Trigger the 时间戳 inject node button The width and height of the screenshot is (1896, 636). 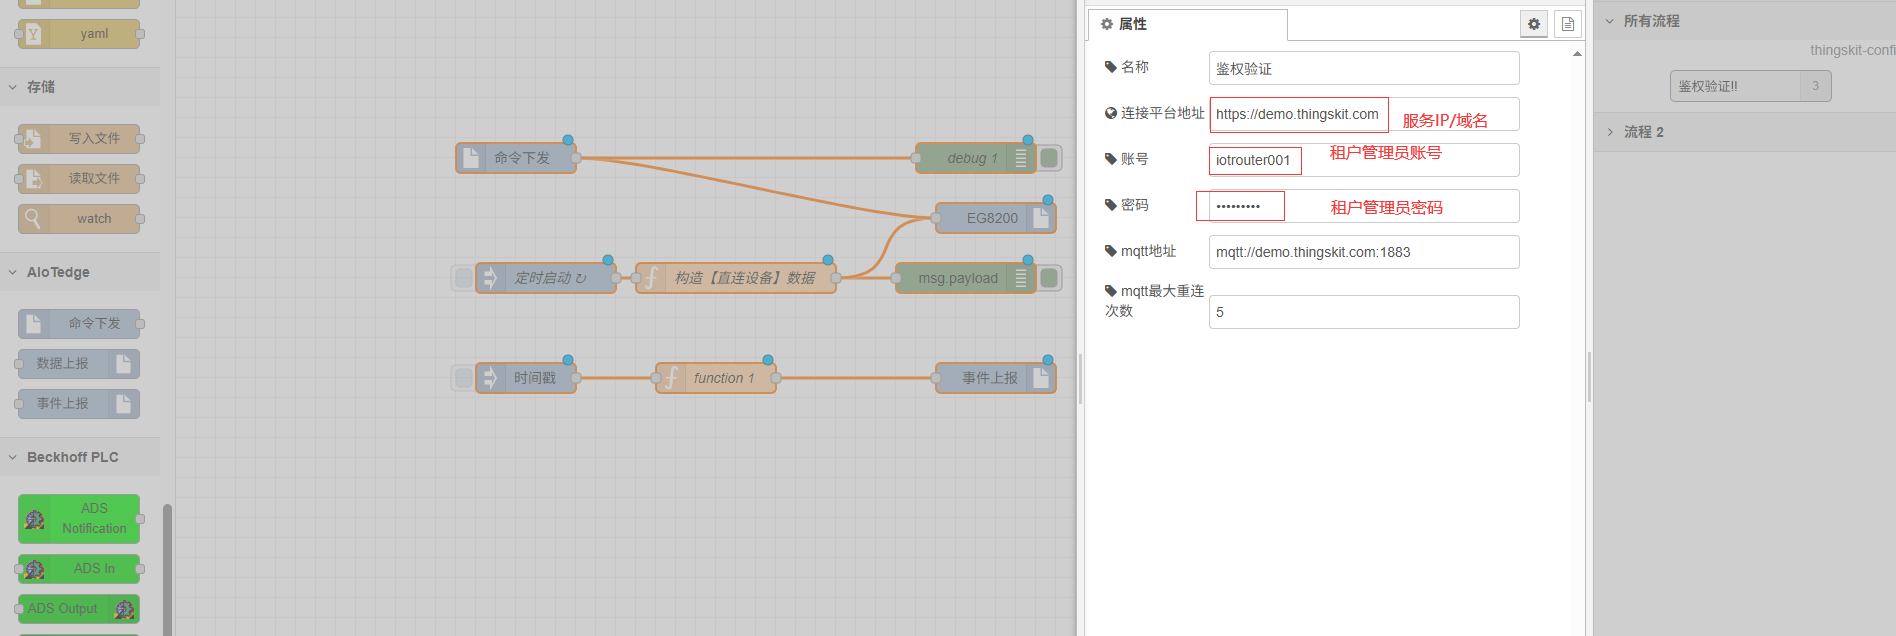pyautogui.click(x=463, y=378)
